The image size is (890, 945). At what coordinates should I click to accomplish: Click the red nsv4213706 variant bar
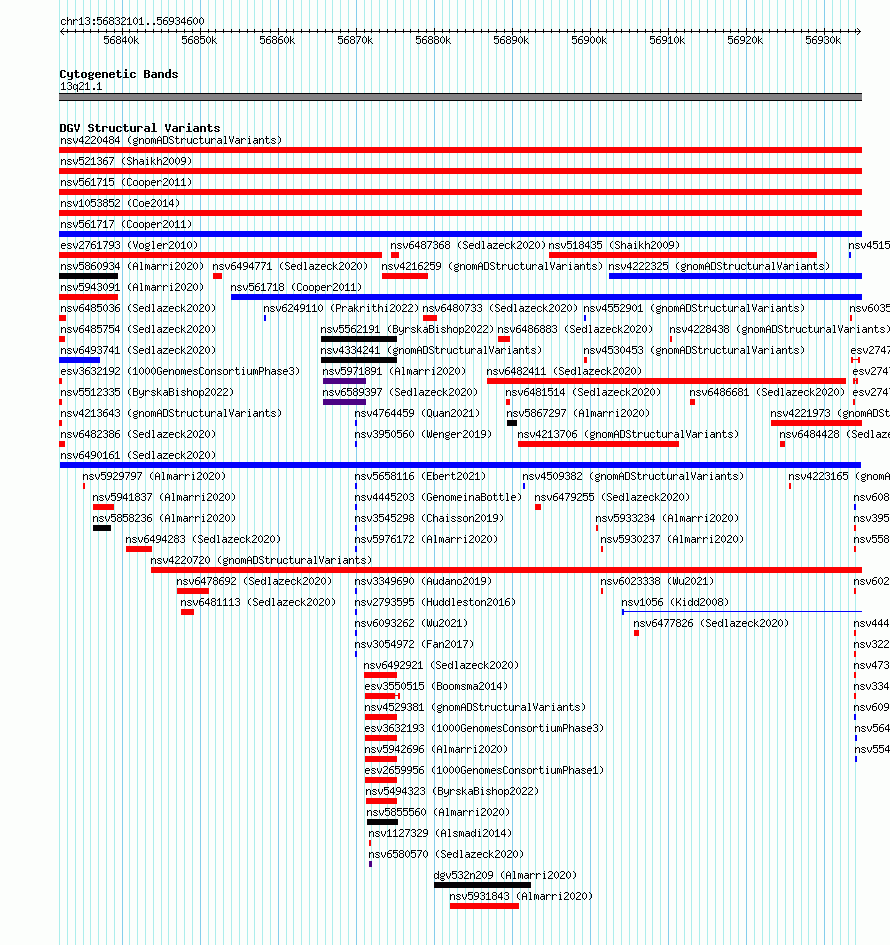(x=598, y=444)
